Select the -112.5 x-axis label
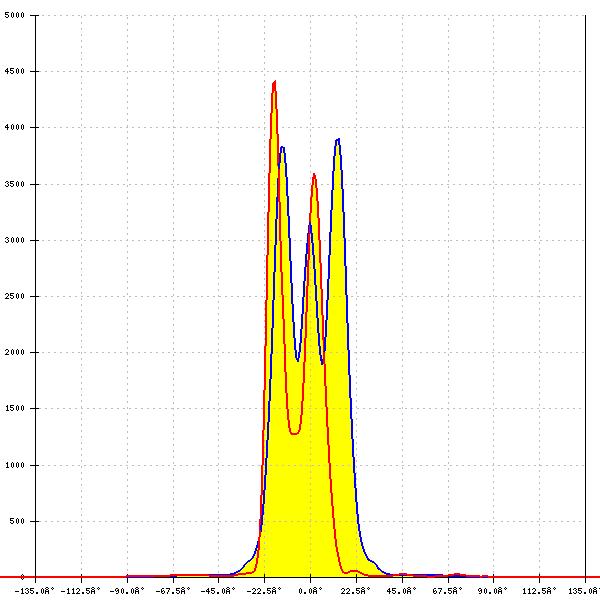 (x=80, y=591)
